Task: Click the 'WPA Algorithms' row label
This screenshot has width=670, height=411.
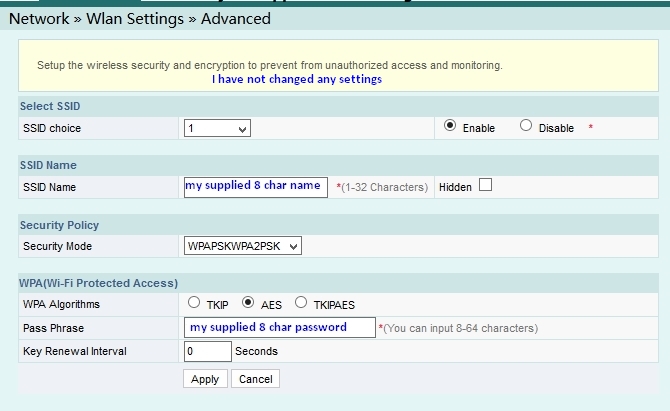Action: (x=62, y=304)
